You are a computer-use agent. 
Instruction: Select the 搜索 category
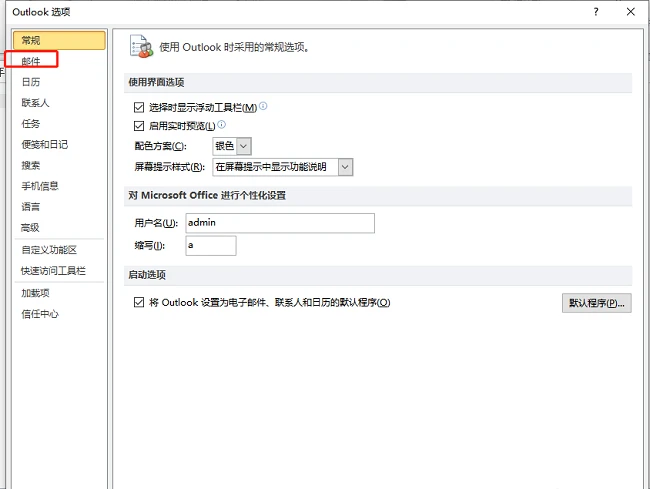click(x=31, y=165)
